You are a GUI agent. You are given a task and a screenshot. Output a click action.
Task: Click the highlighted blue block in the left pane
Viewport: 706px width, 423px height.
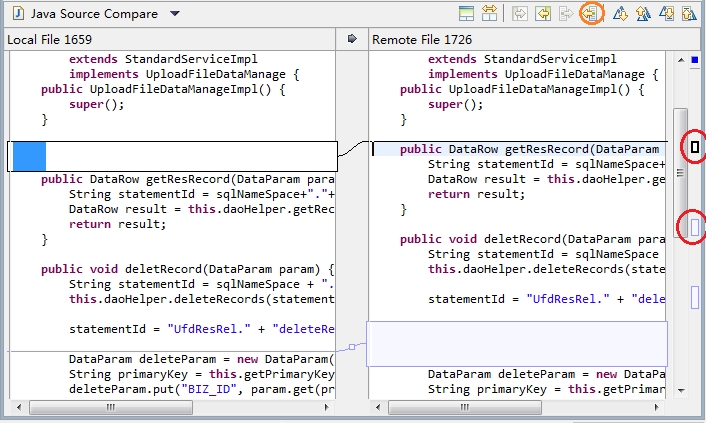pos(29,156)
